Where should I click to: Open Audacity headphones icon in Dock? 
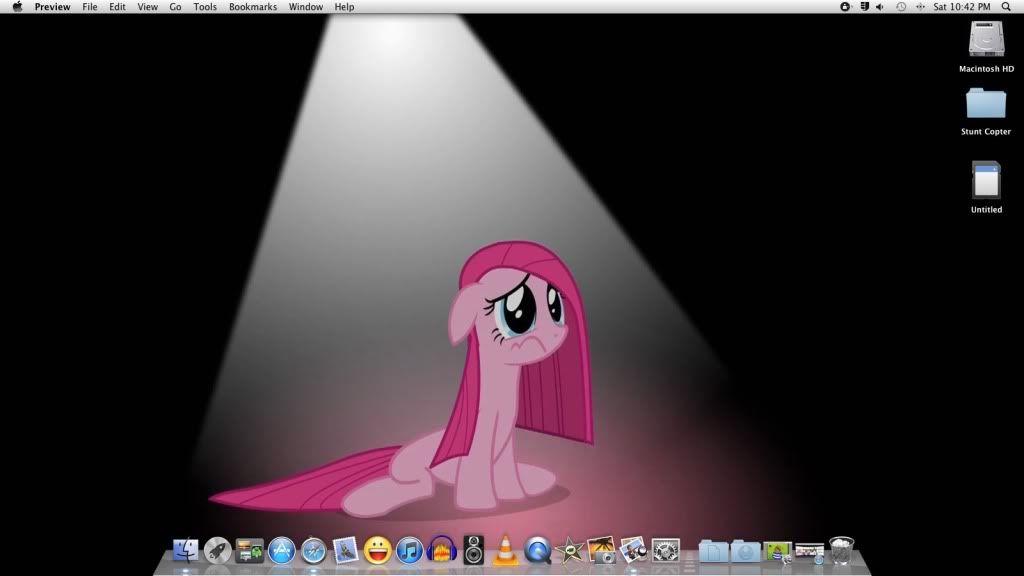[441, 551]
